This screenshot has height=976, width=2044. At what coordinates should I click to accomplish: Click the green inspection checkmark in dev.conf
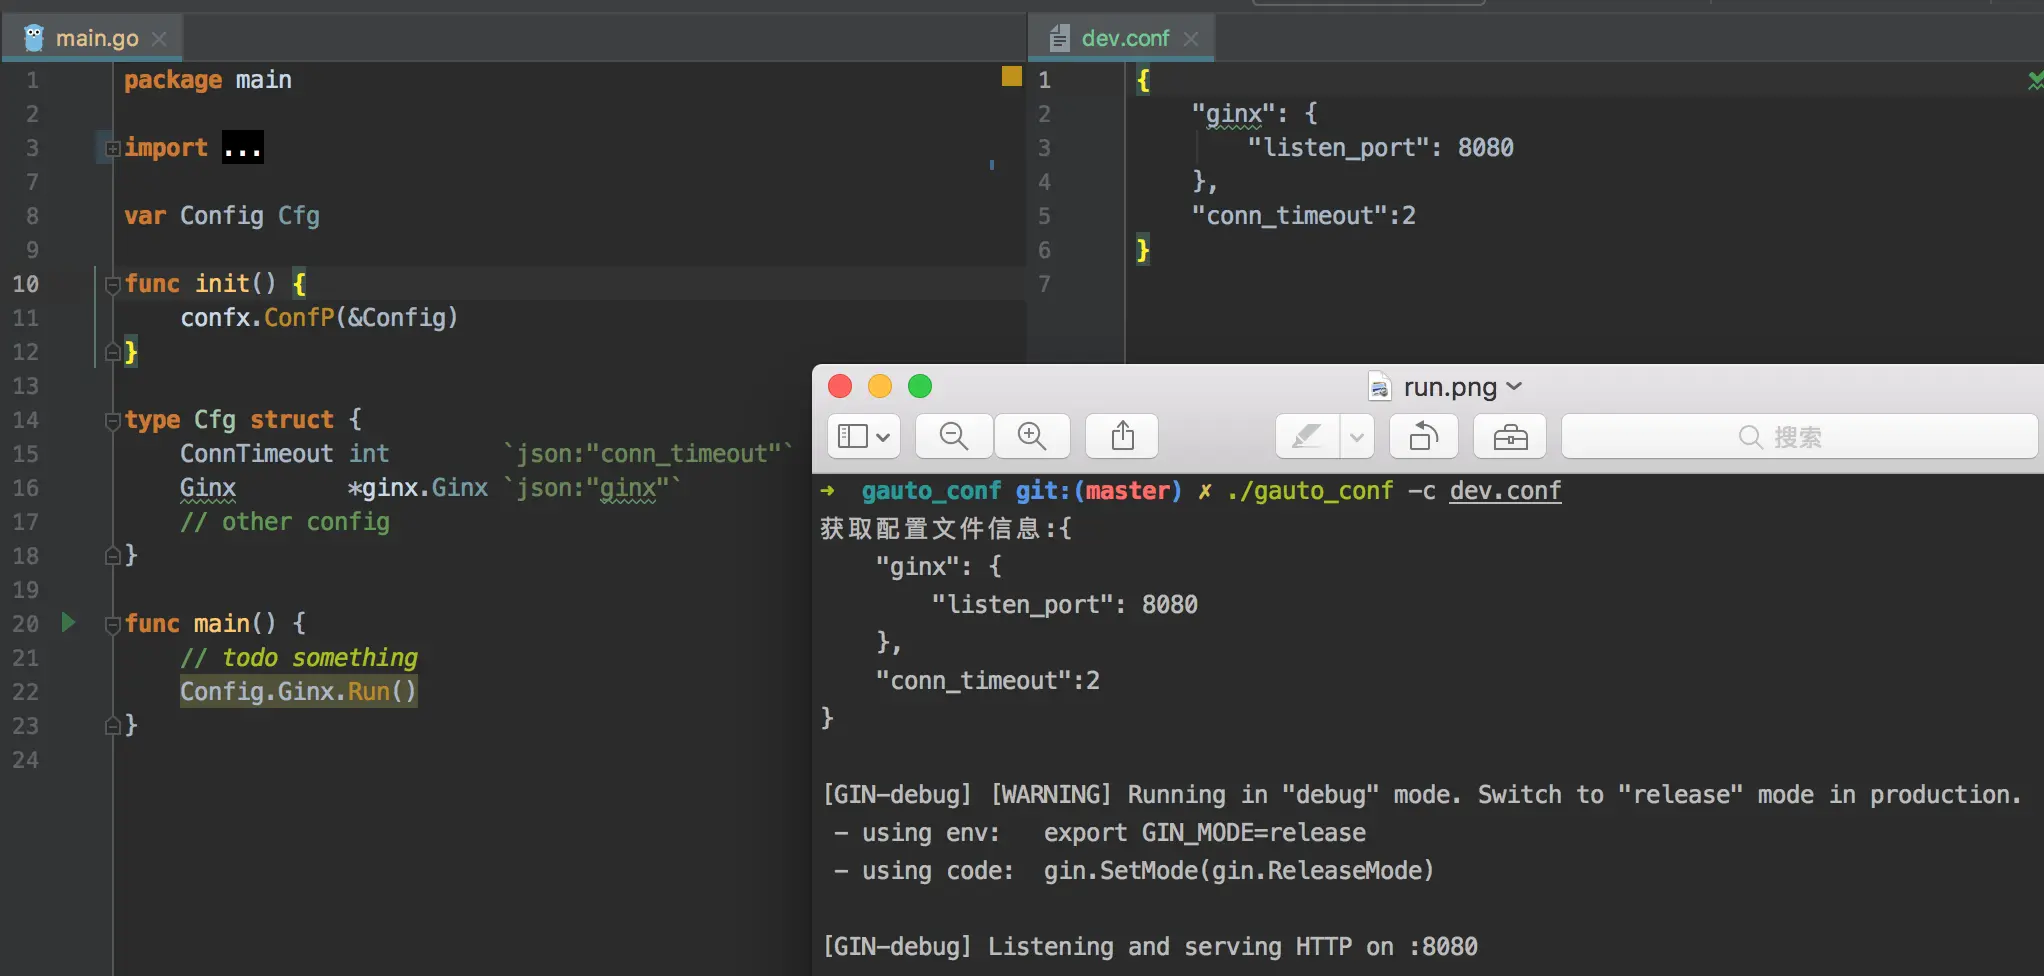[x=2035, y=80]
